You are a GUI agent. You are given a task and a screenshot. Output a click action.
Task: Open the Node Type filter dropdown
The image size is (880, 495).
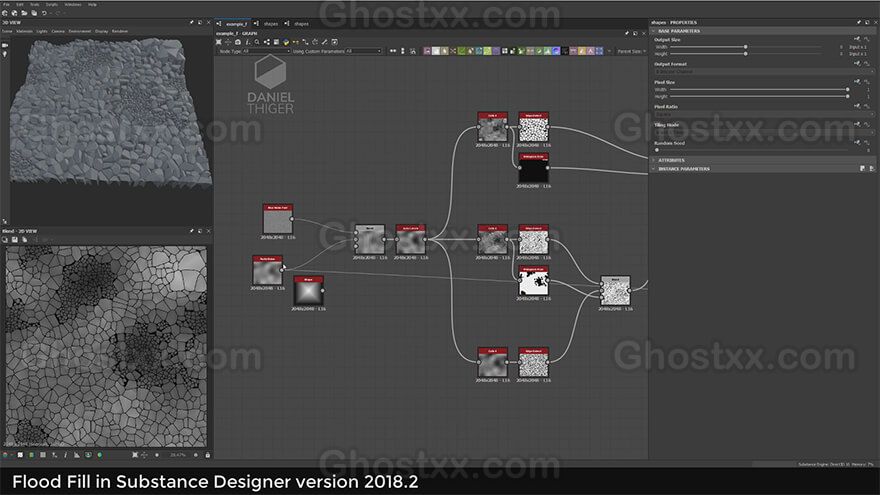coord(266,51)
